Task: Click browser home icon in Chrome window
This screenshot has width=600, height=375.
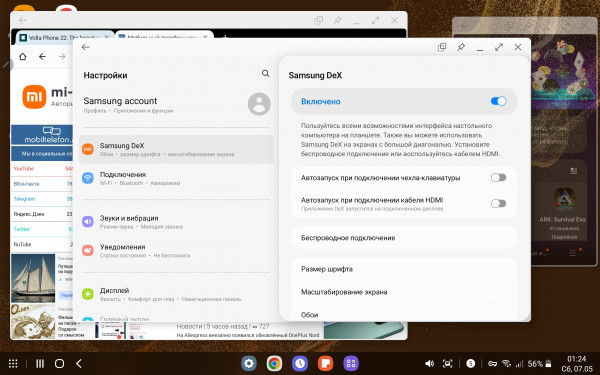Action: [x=23, y=57]
